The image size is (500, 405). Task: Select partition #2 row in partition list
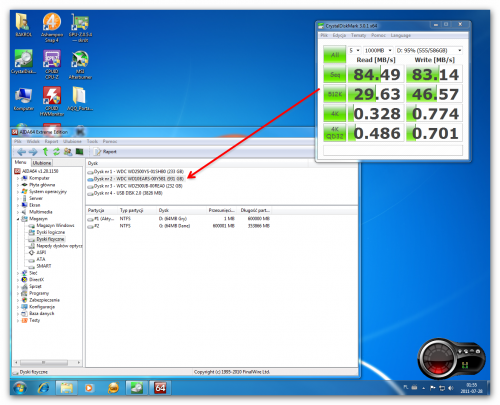[179, 226]
